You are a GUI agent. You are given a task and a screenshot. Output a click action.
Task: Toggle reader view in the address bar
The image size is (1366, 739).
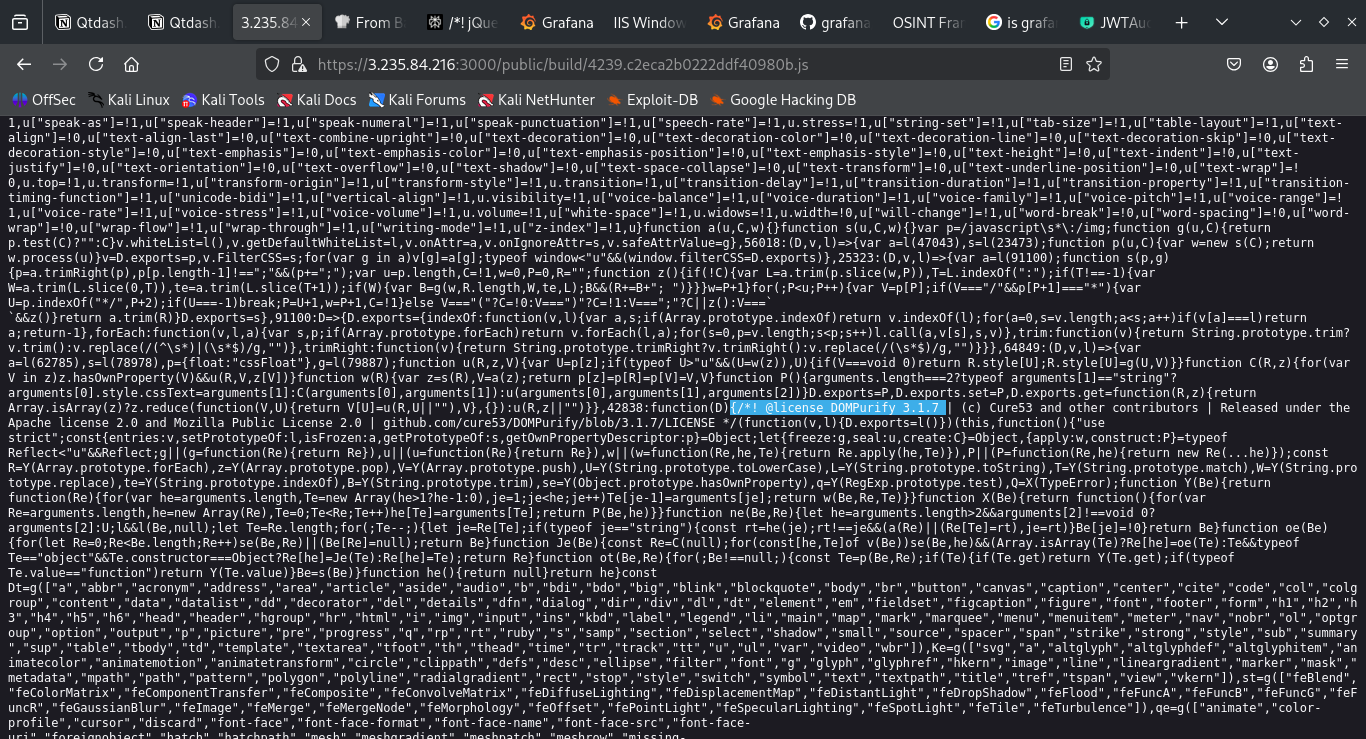[x=1066, y=64]
